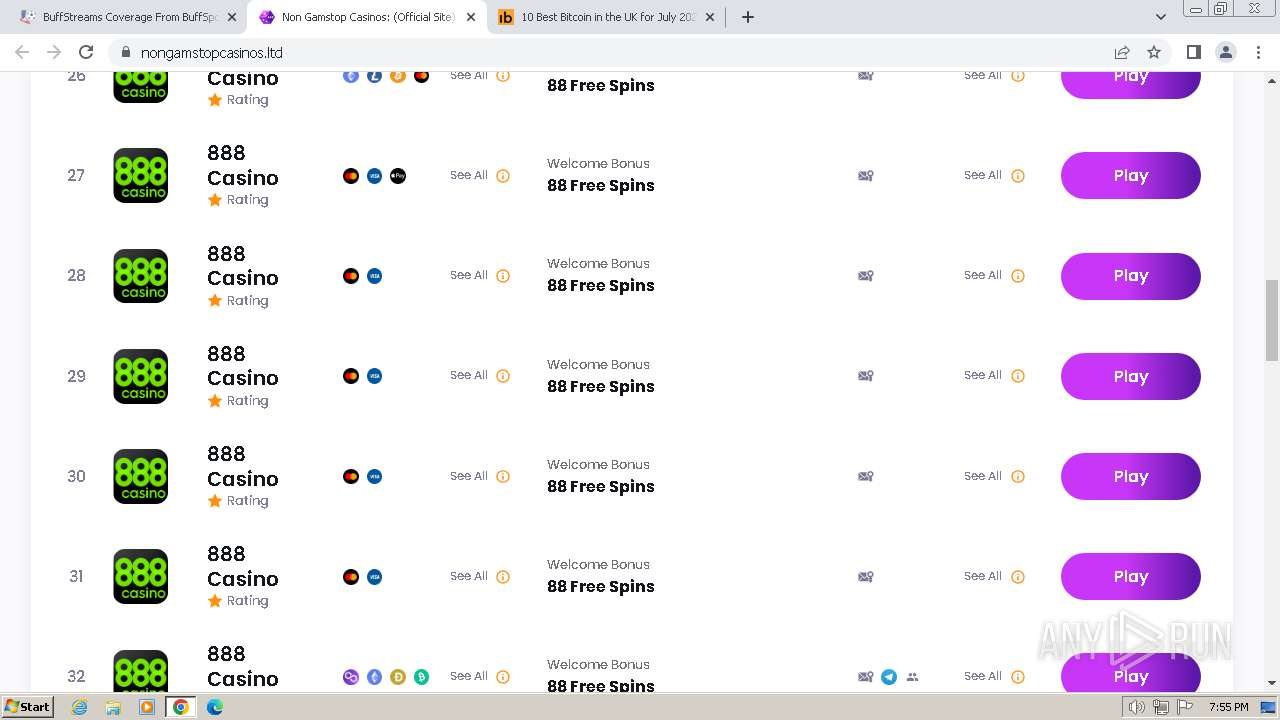1280x720 pixels.
Task: Click support See All link in row 30
Action: point(983,476)
